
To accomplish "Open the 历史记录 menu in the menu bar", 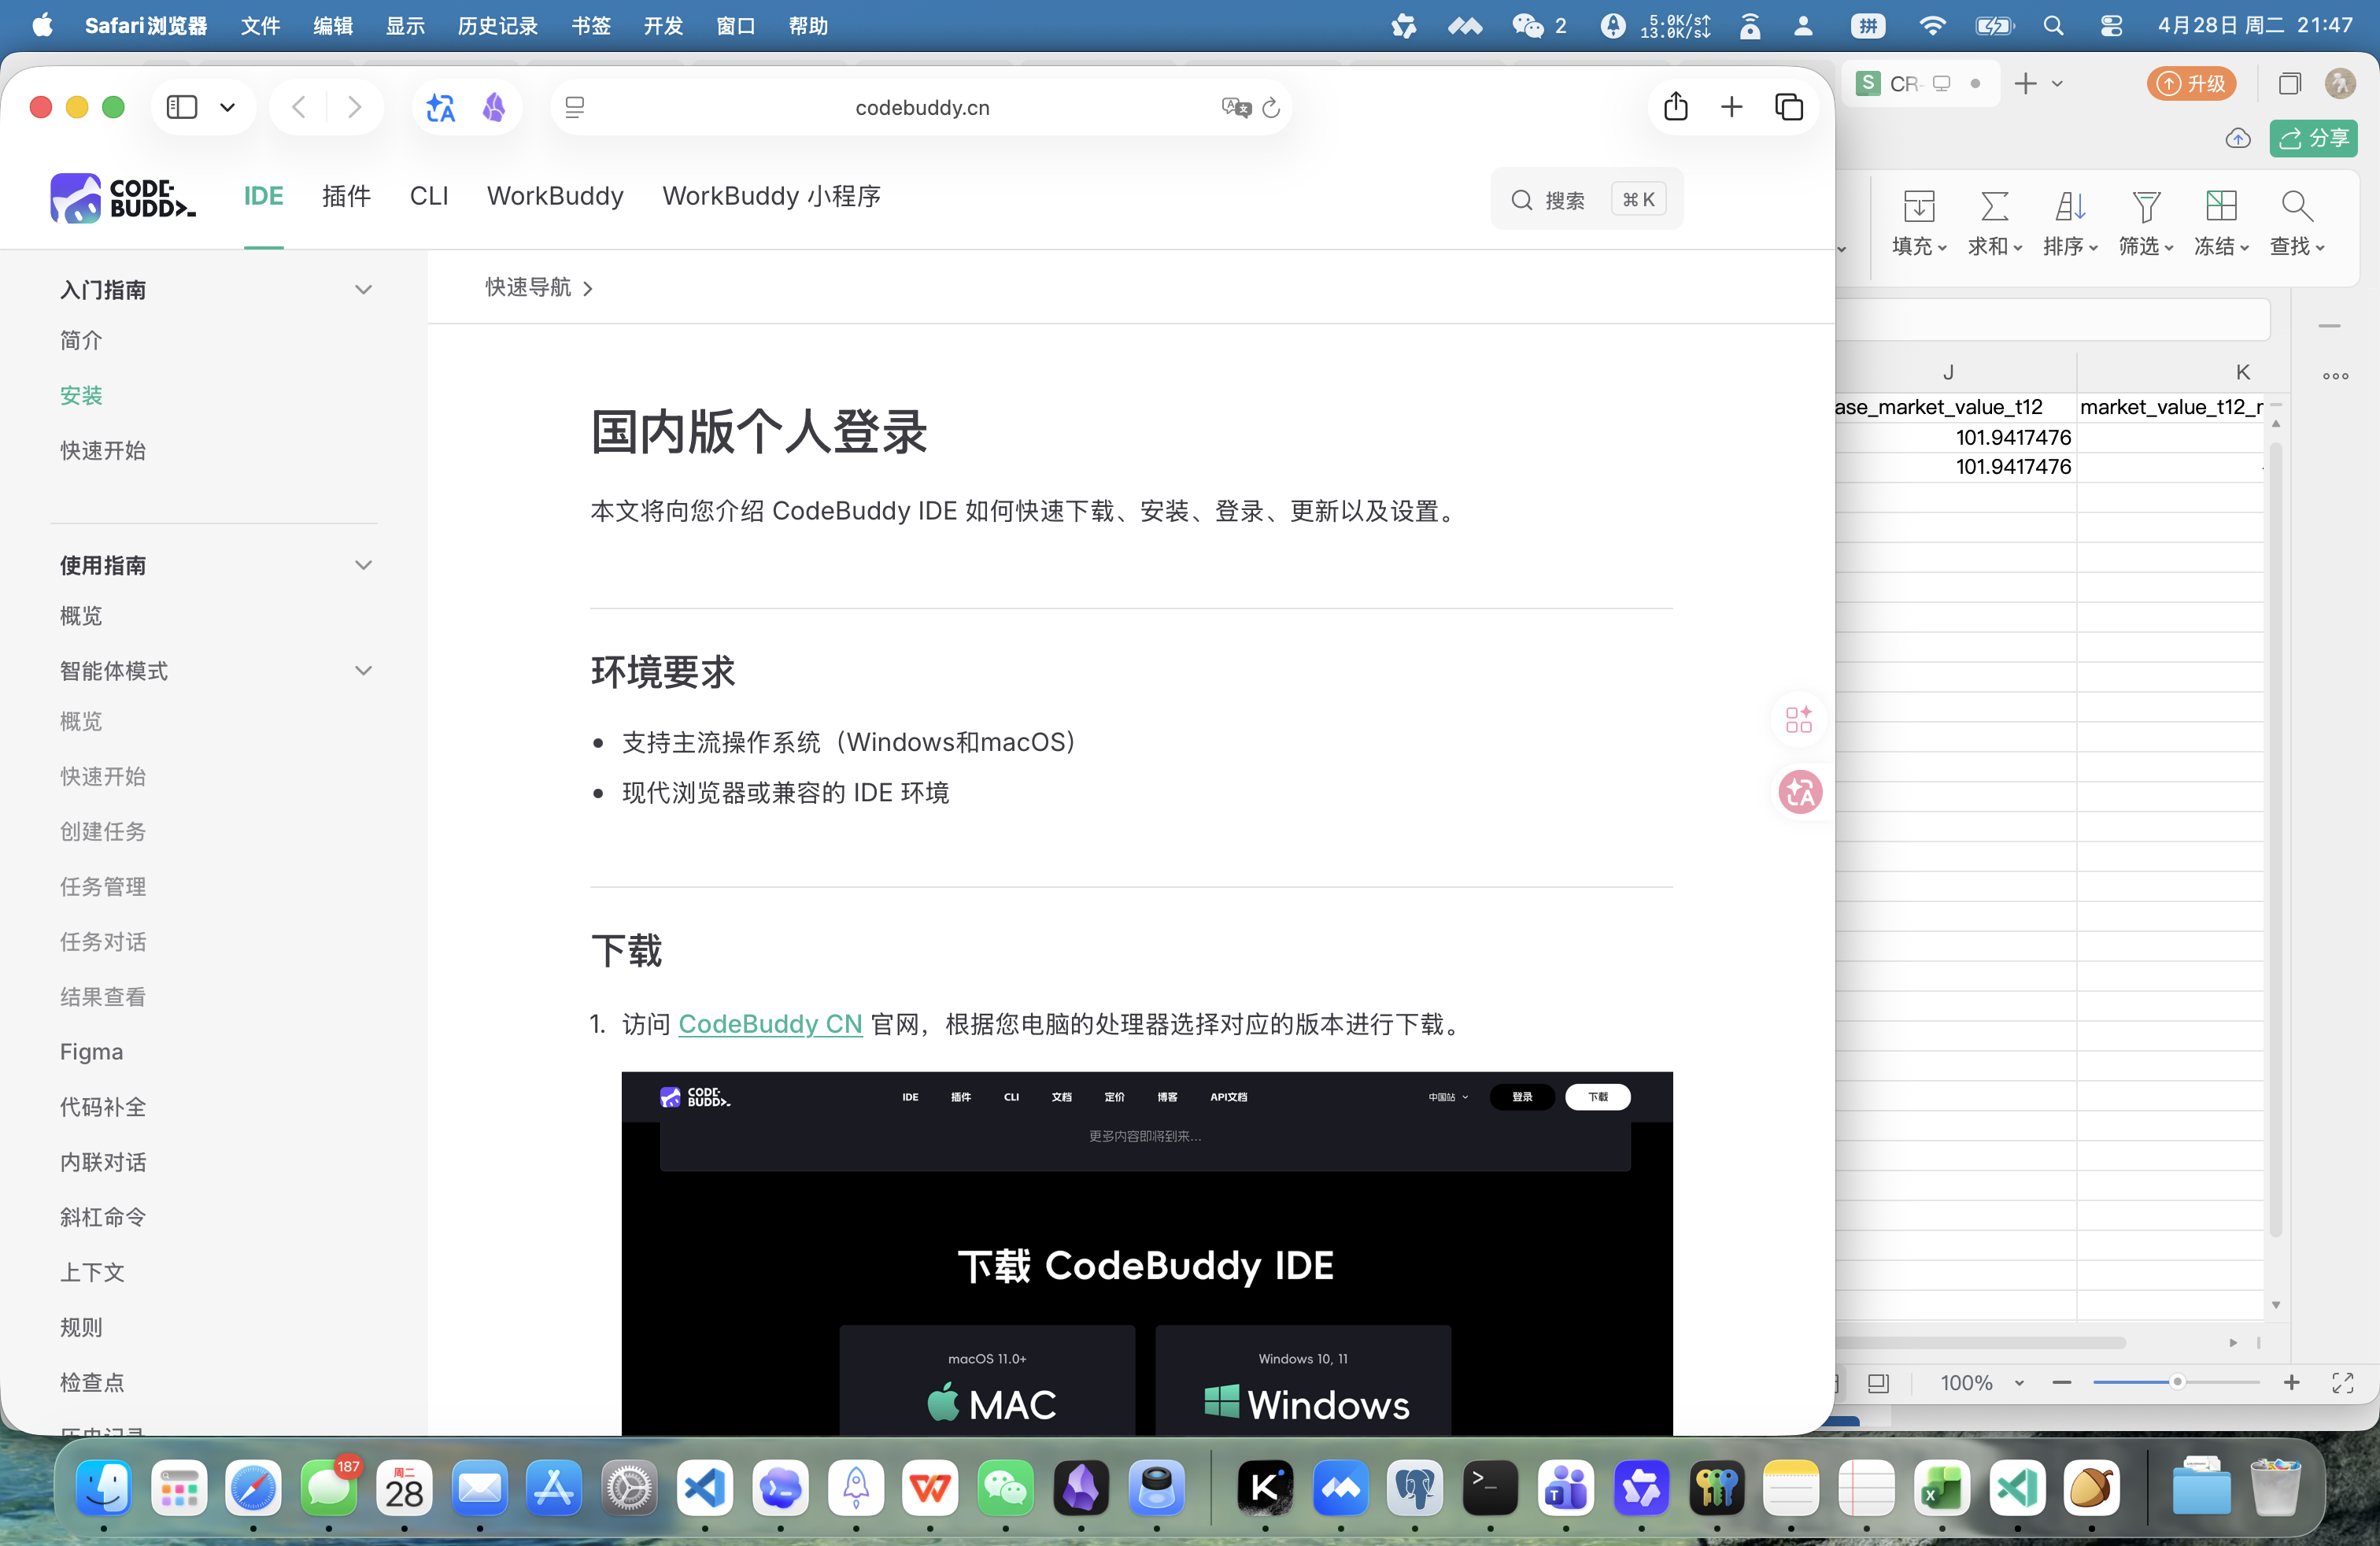I will [496, 26].
